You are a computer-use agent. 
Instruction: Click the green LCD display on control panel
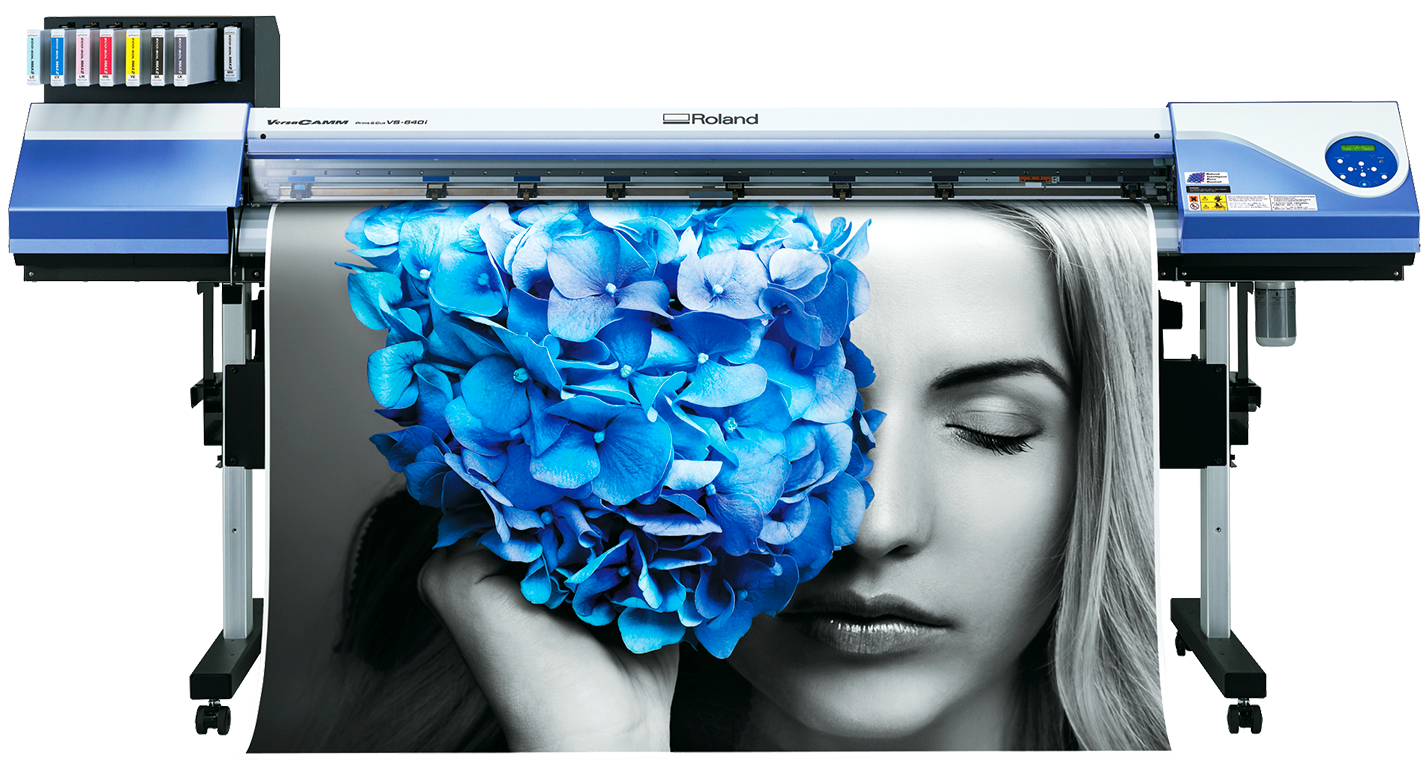pyautogui.click(x=1358, y=148)
